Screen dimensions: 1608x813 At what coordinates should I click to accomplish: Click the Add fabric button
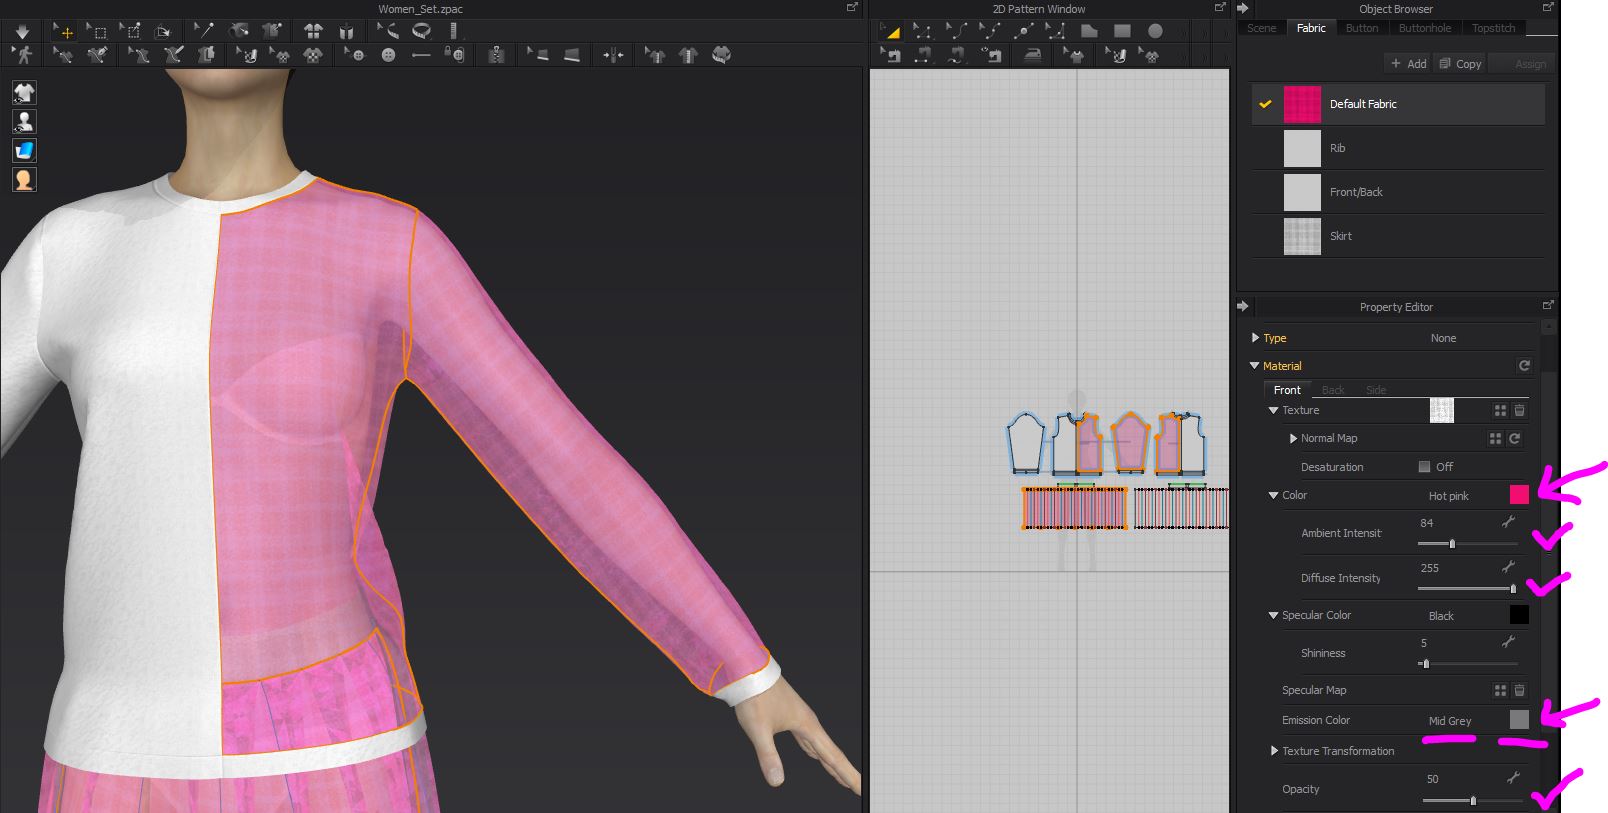coord(1408,64)
